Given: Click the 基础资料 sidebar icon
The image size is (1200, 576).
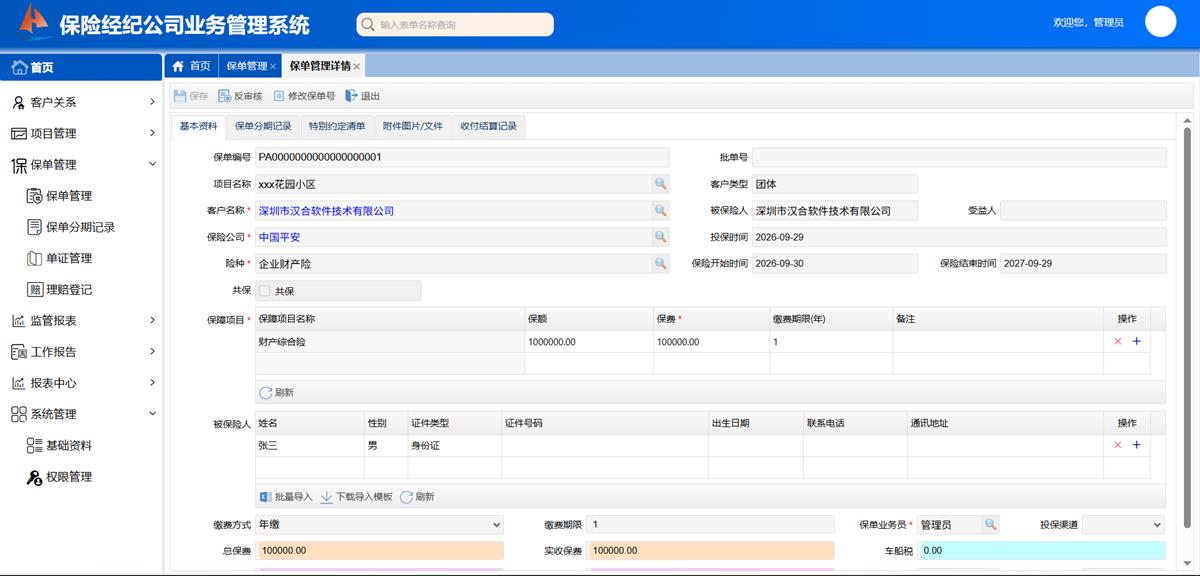Looking at the screenshot, I should [34, 446].
